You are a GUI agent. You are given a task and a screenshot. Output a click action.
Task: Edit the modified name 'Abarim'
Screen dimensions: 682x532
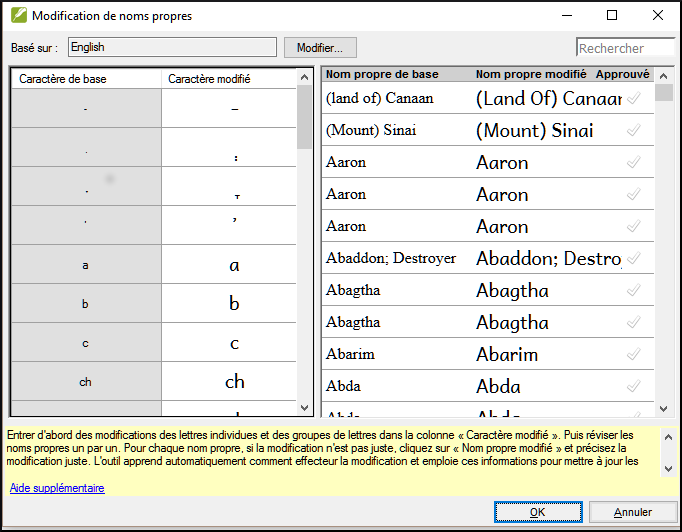(x=507, y=355)
